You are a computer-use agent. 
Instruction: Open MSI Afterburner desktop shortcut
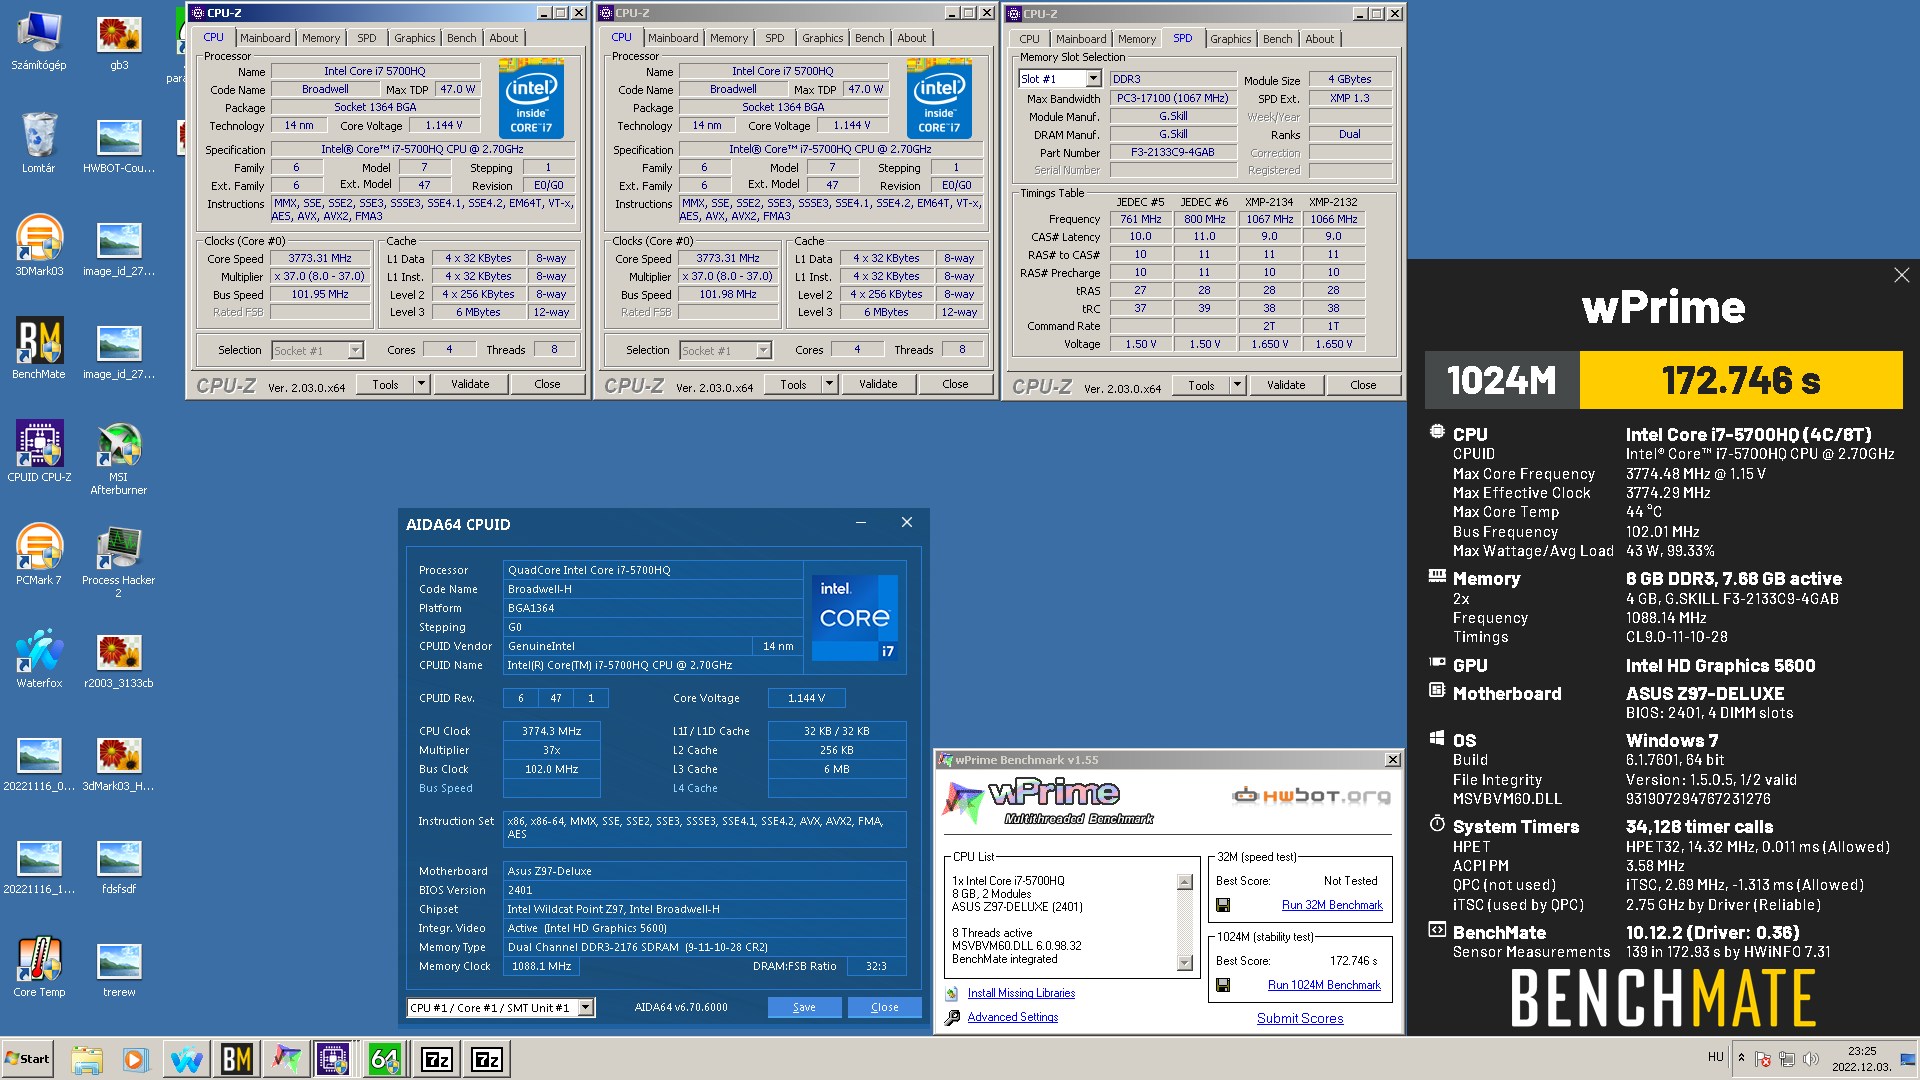pyautogui.click(x=119, y=458)
